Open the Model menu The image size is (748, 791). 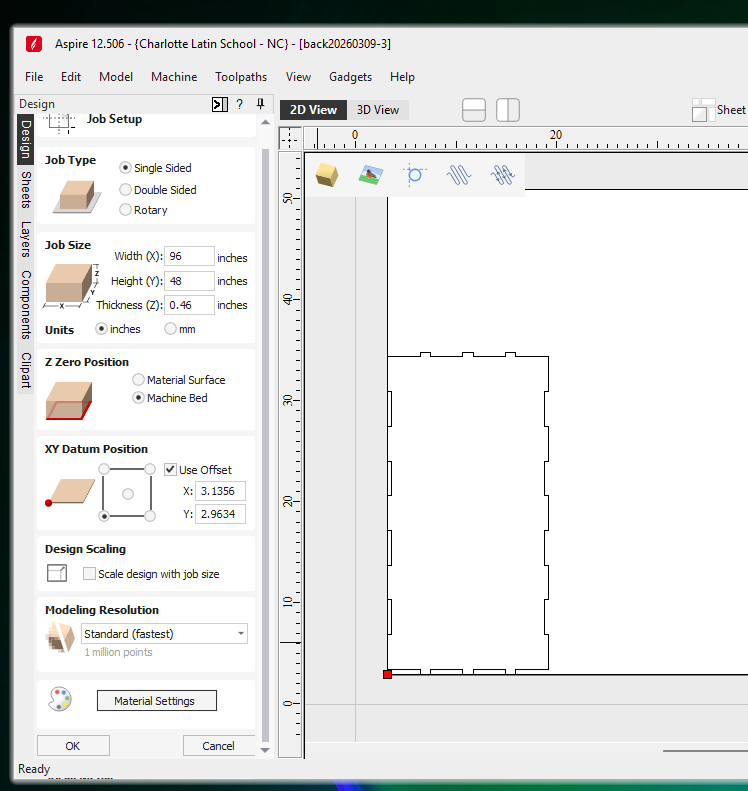[116, 77]
